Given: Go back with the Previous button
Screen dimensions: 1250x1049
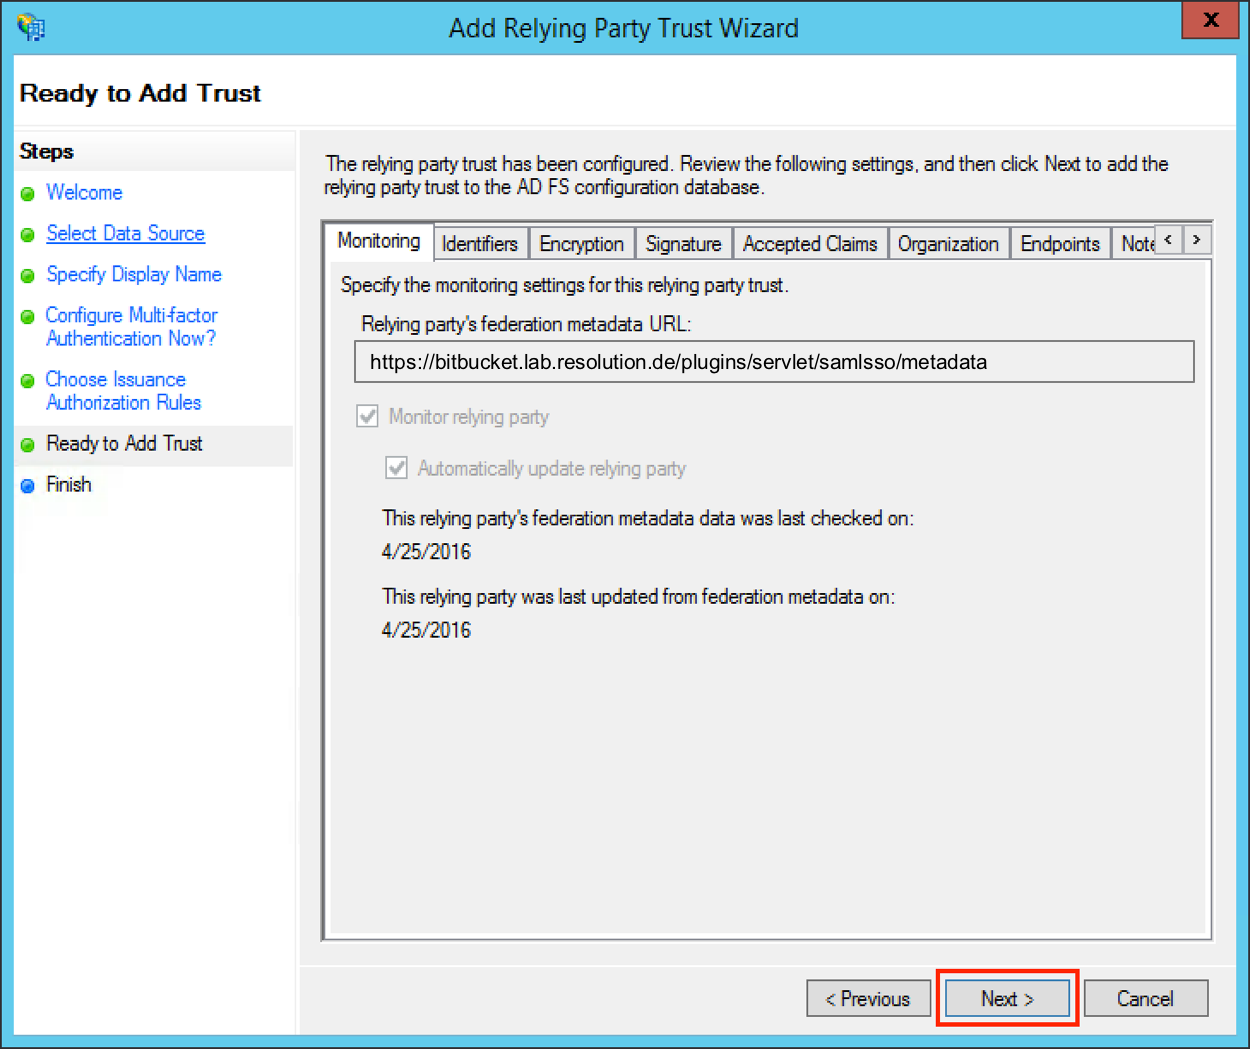Looking at the screenshot, I should click(x=868, y=998).
